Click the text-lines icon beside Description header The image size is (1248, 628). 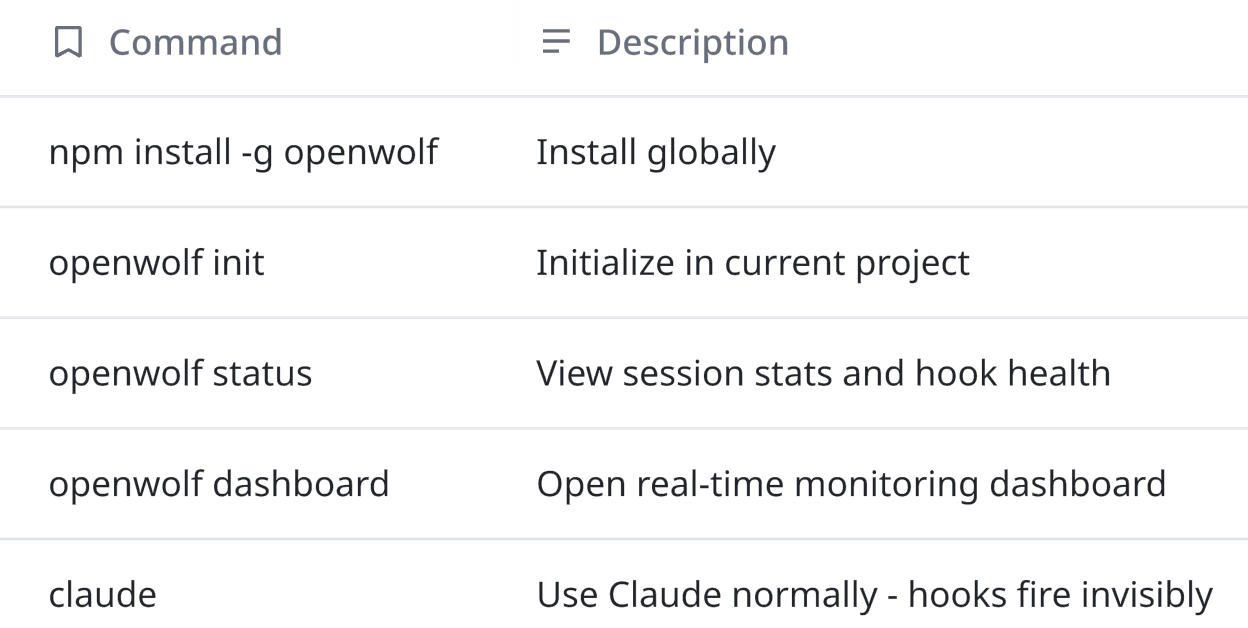coord(555,42)
